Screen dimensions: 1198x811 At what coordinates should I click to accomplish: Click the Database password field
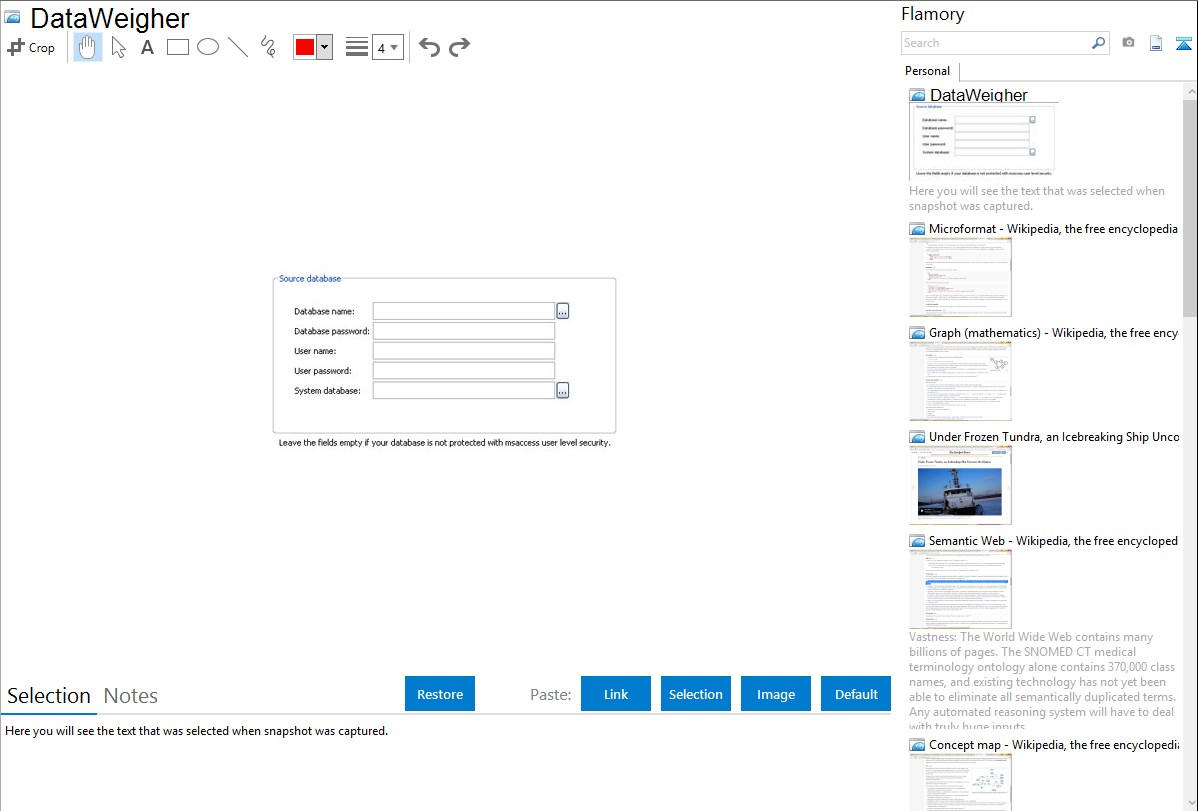click(x=464, y=331)
